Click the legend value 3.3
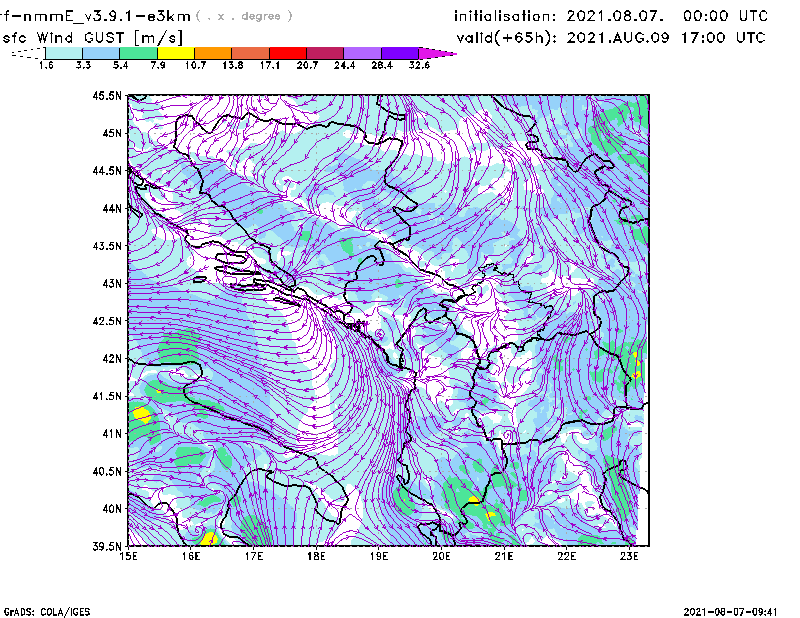Viewport: 800px width, 618px height. pyautogui.click(x=83, y=65)
